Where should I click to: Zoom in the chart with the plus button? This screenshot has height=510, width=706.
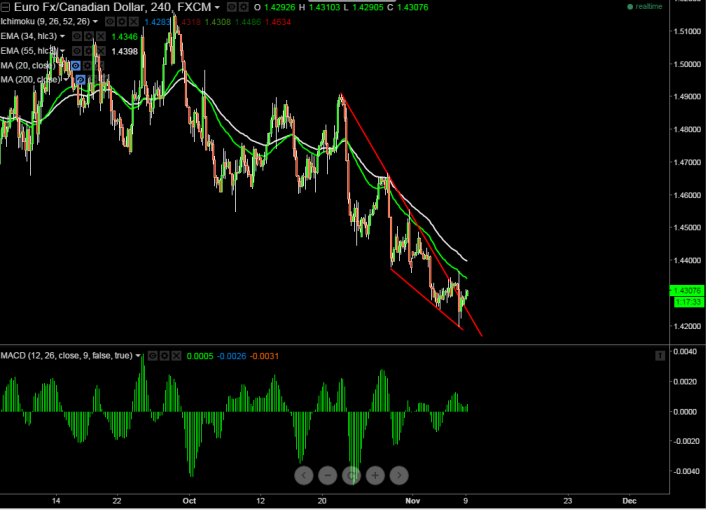(375, 475)
